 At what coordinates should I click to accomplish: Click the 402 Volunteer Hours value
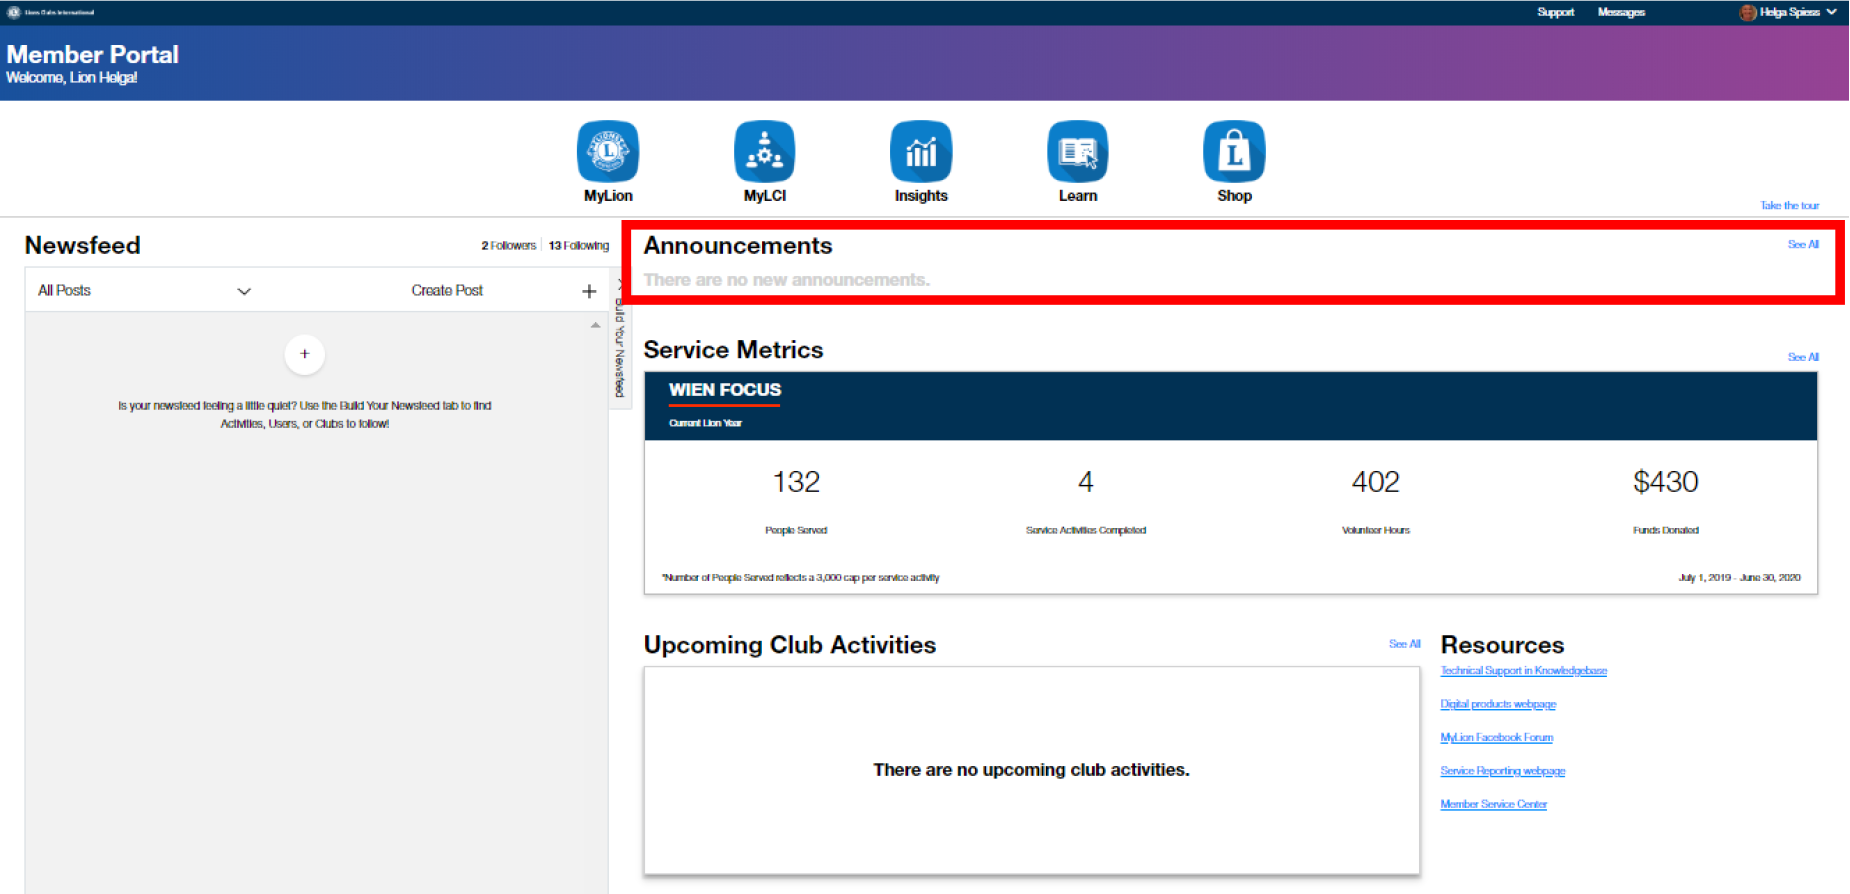tap(1375, 482)
